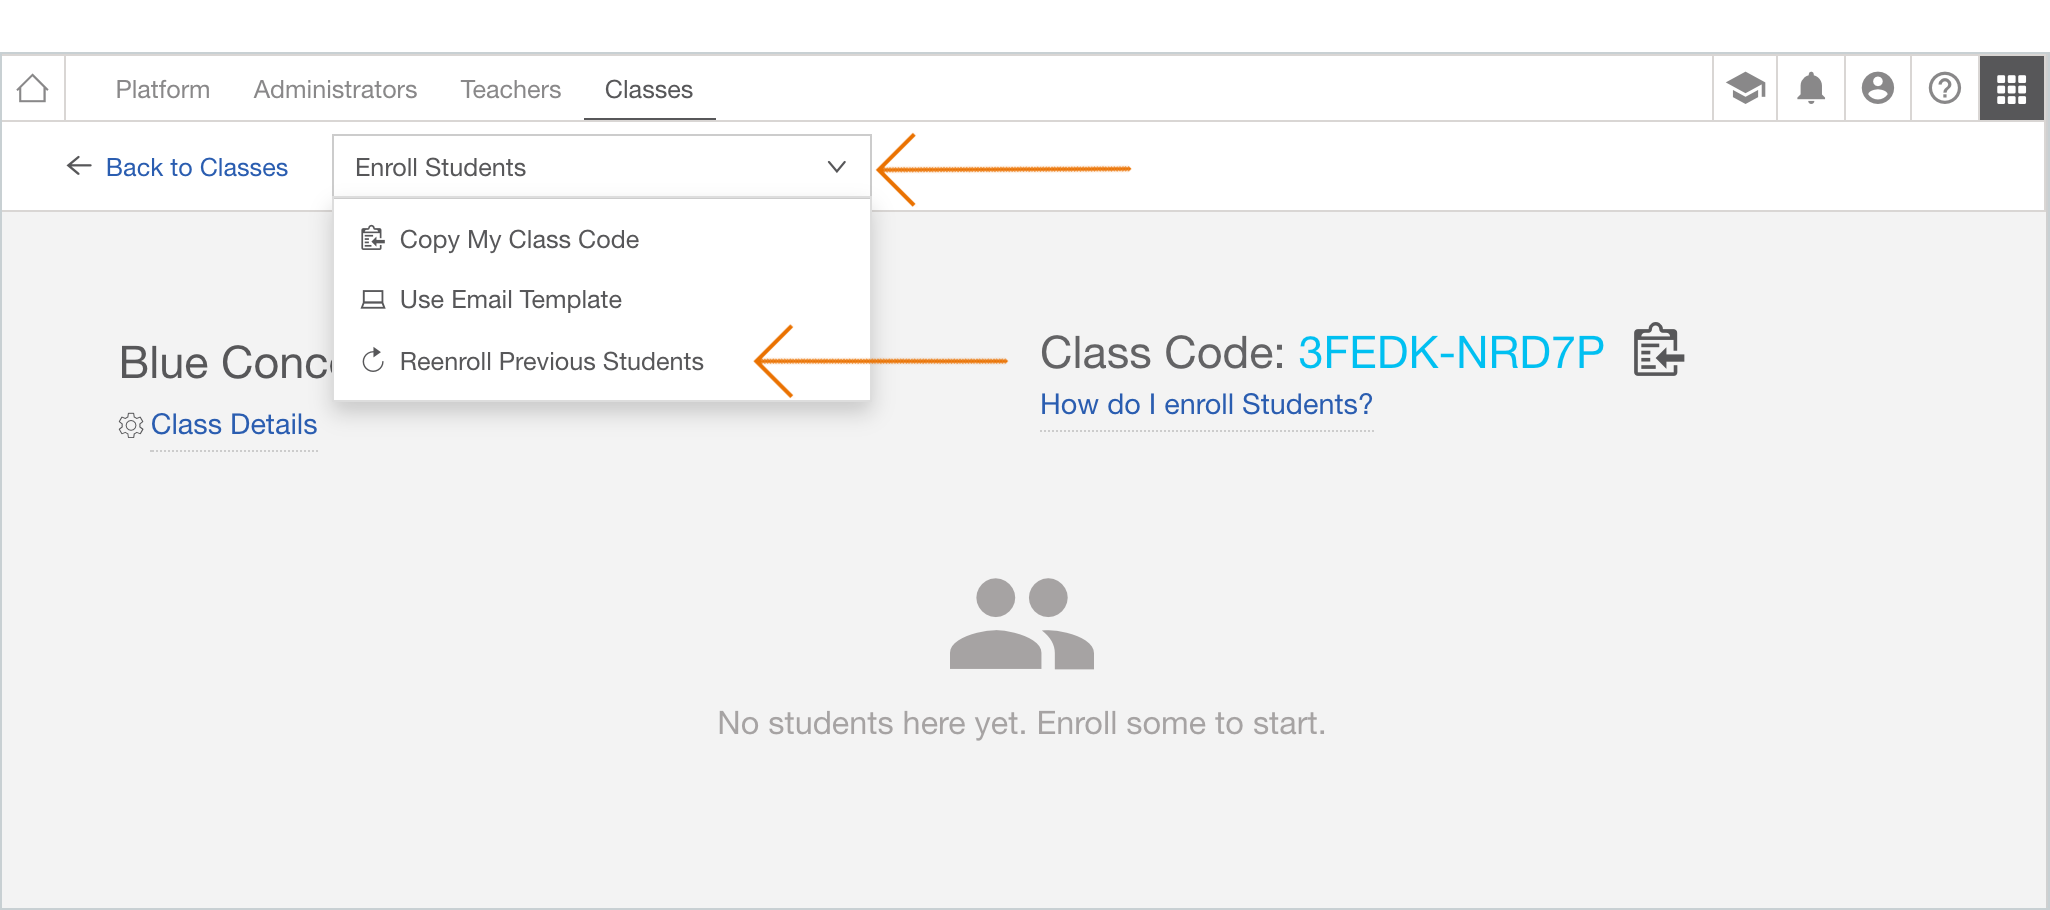This screenshot has width=2050, height=910.
Task: Collapse the Enroll Students dropdown
Action: pos(602,167)
